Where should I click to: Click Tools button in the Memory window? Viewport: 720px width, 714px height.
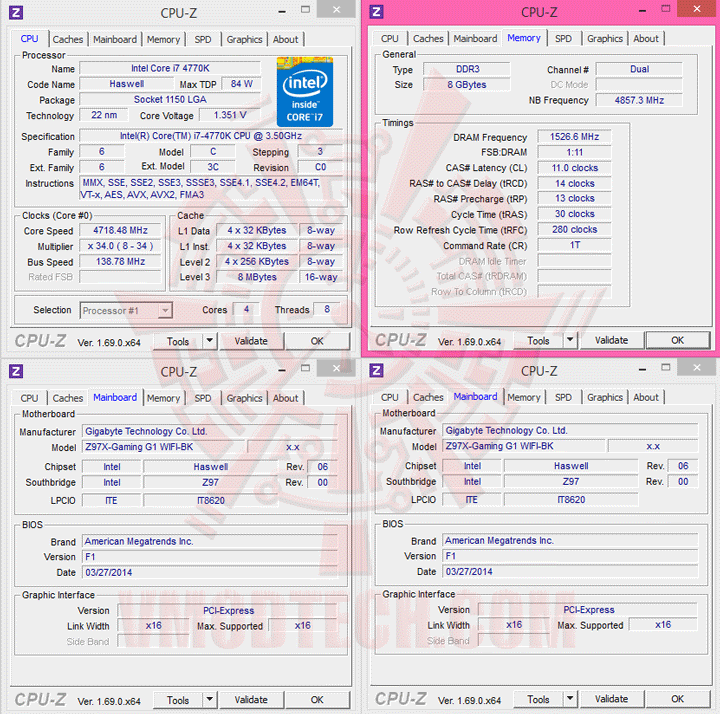tap(539, 340)
